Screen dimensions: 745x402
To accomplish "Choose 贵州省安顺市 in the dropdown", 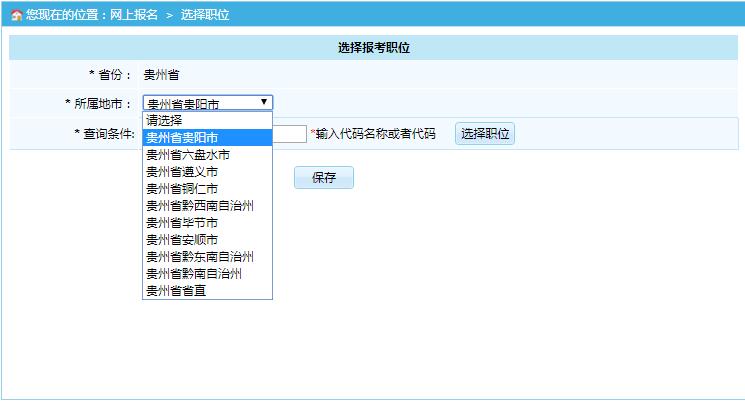I will pos(182,240).
